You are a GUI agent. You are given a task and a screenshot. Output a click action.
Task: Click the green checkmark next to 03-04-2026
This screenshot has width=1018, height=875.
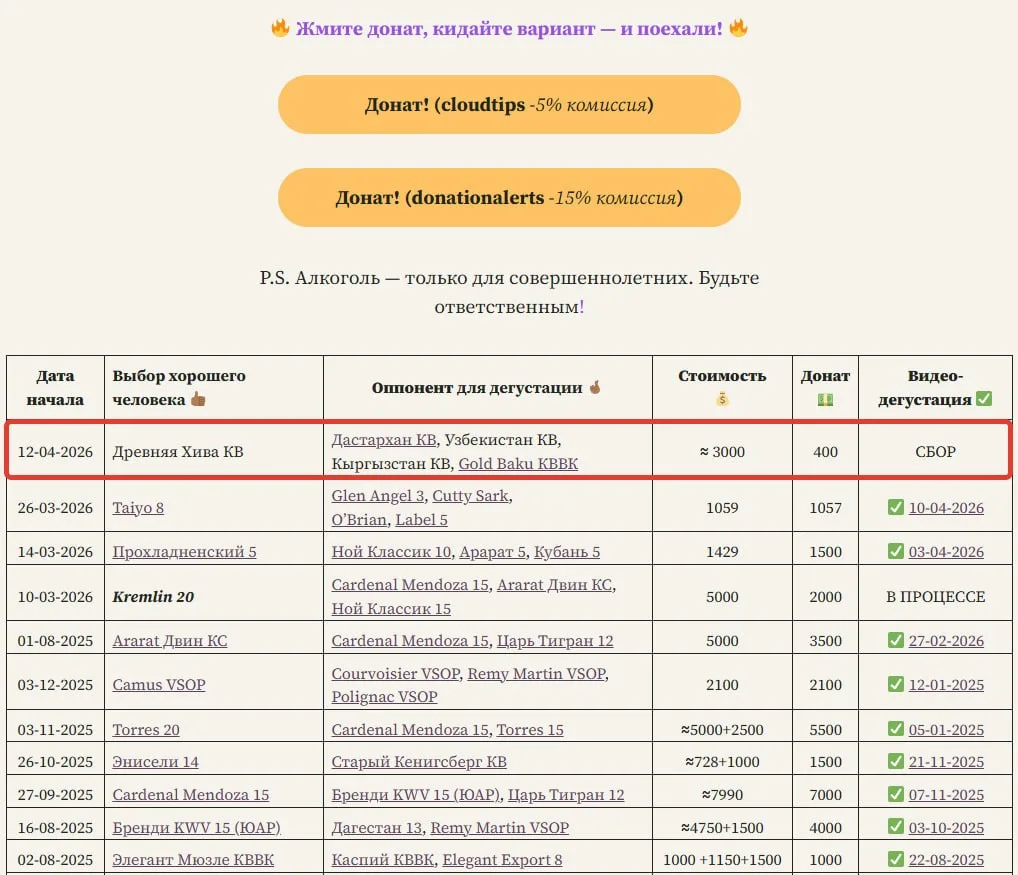895,550
